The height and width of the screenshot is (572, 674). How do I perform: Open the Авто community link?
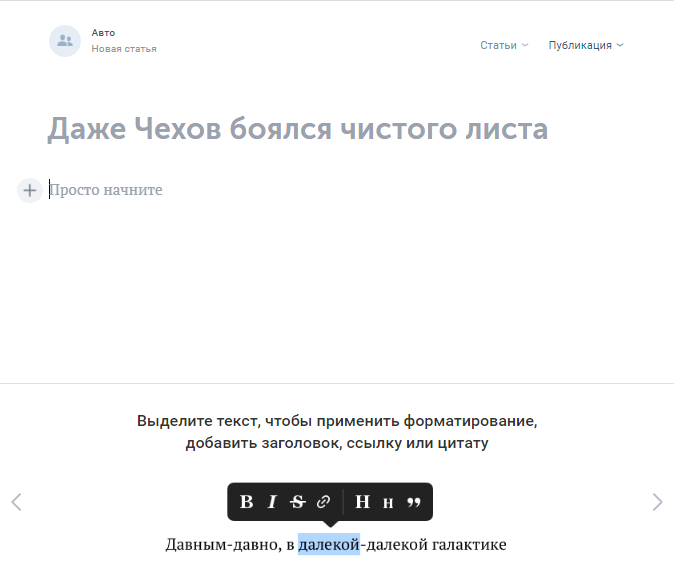pos(103,33)
